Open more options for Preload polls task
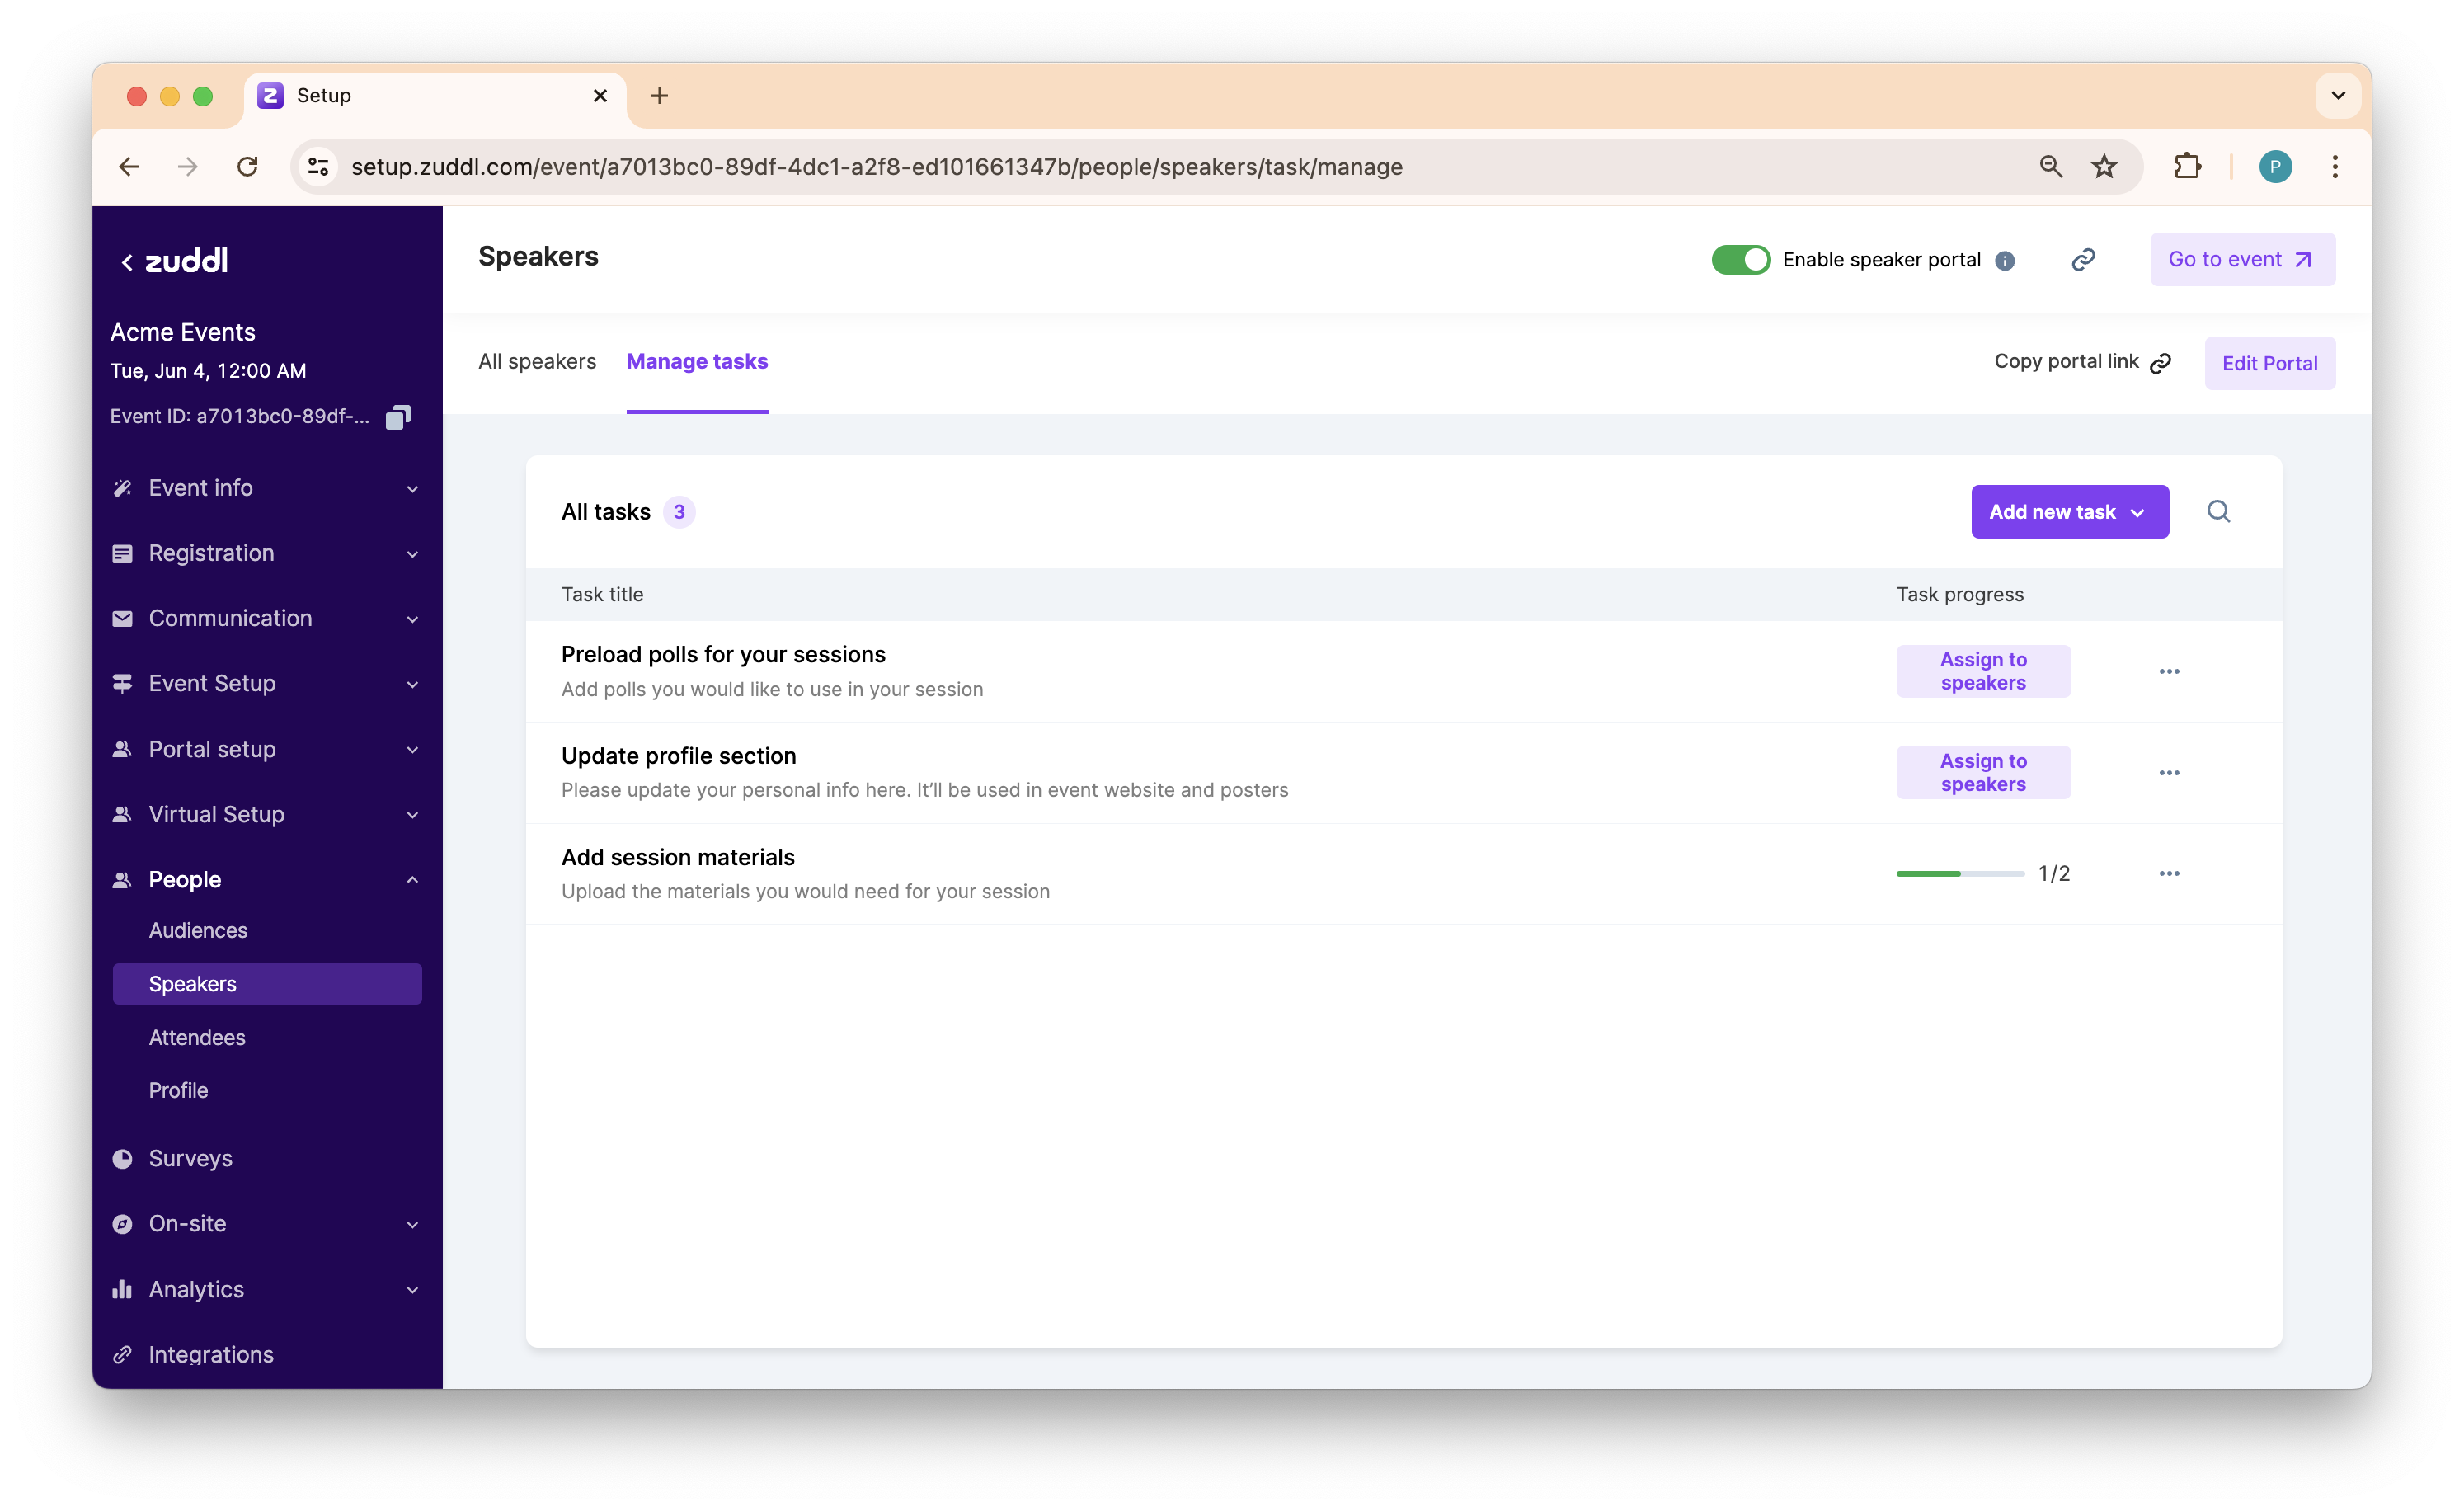The width and height of the screenshot is (2464, 1511). coord(2168,671)
